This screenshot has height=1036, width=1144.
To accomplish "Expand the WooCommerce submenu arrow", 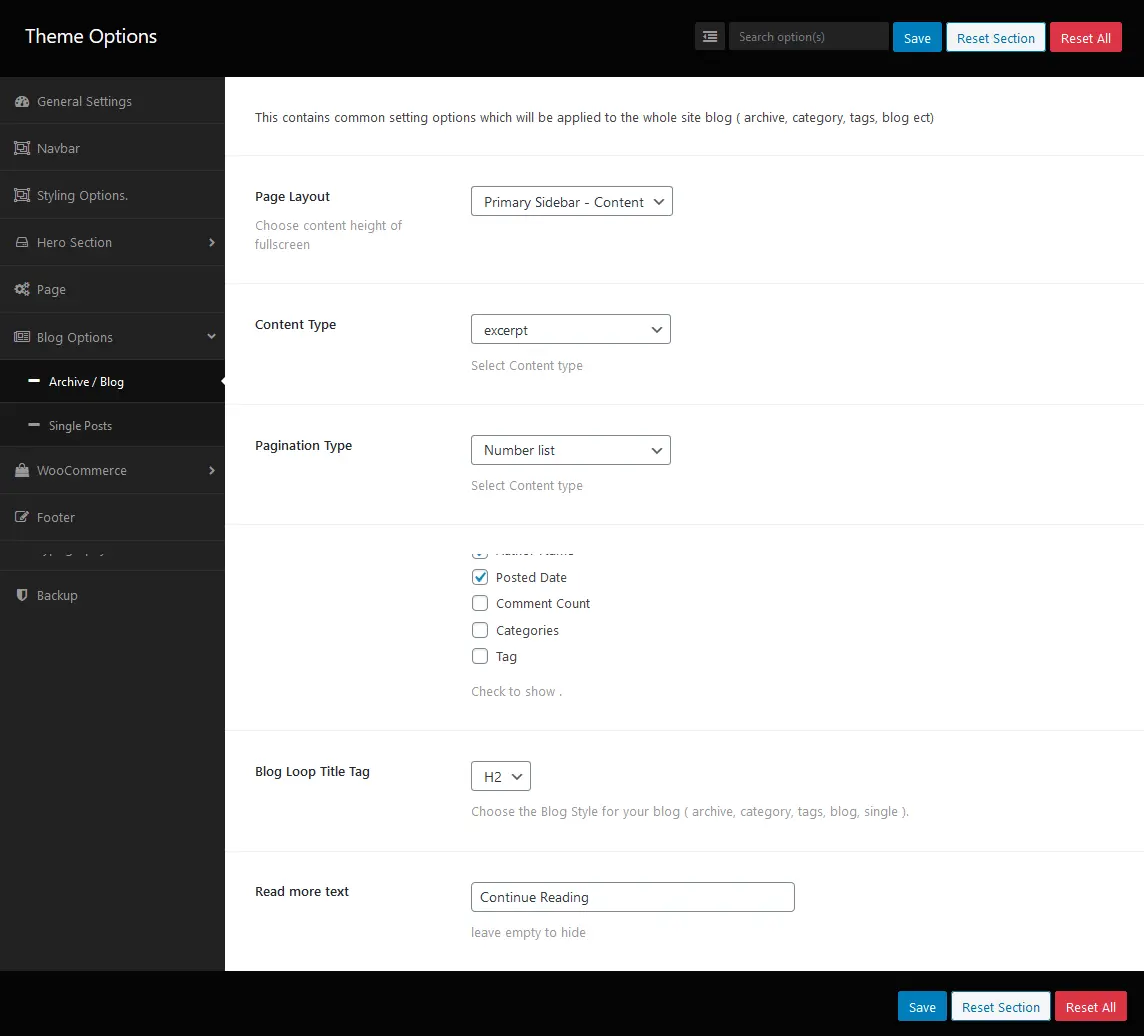I will 212,471.
